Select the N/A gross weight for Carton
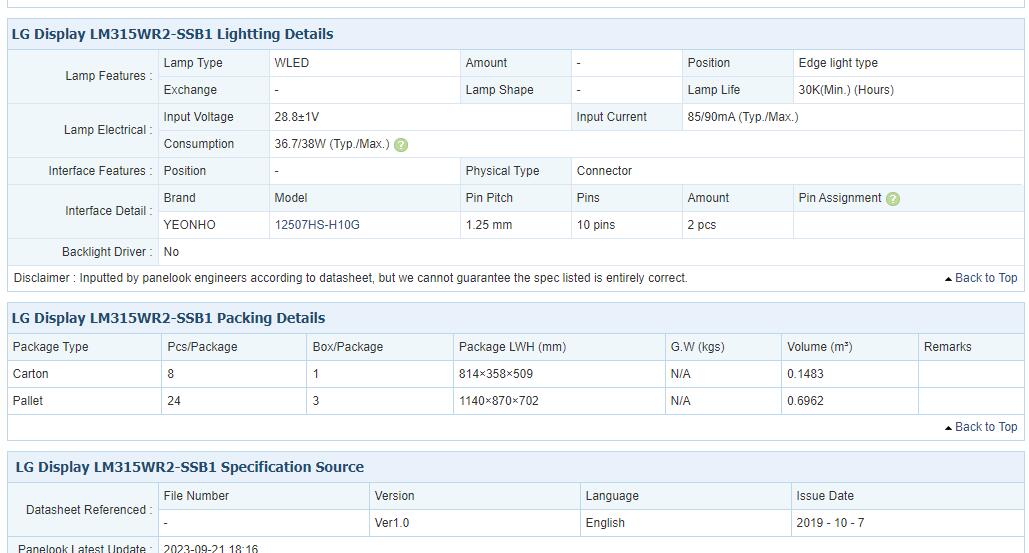The image size is (1029, 553). click(x=681, y=374)
